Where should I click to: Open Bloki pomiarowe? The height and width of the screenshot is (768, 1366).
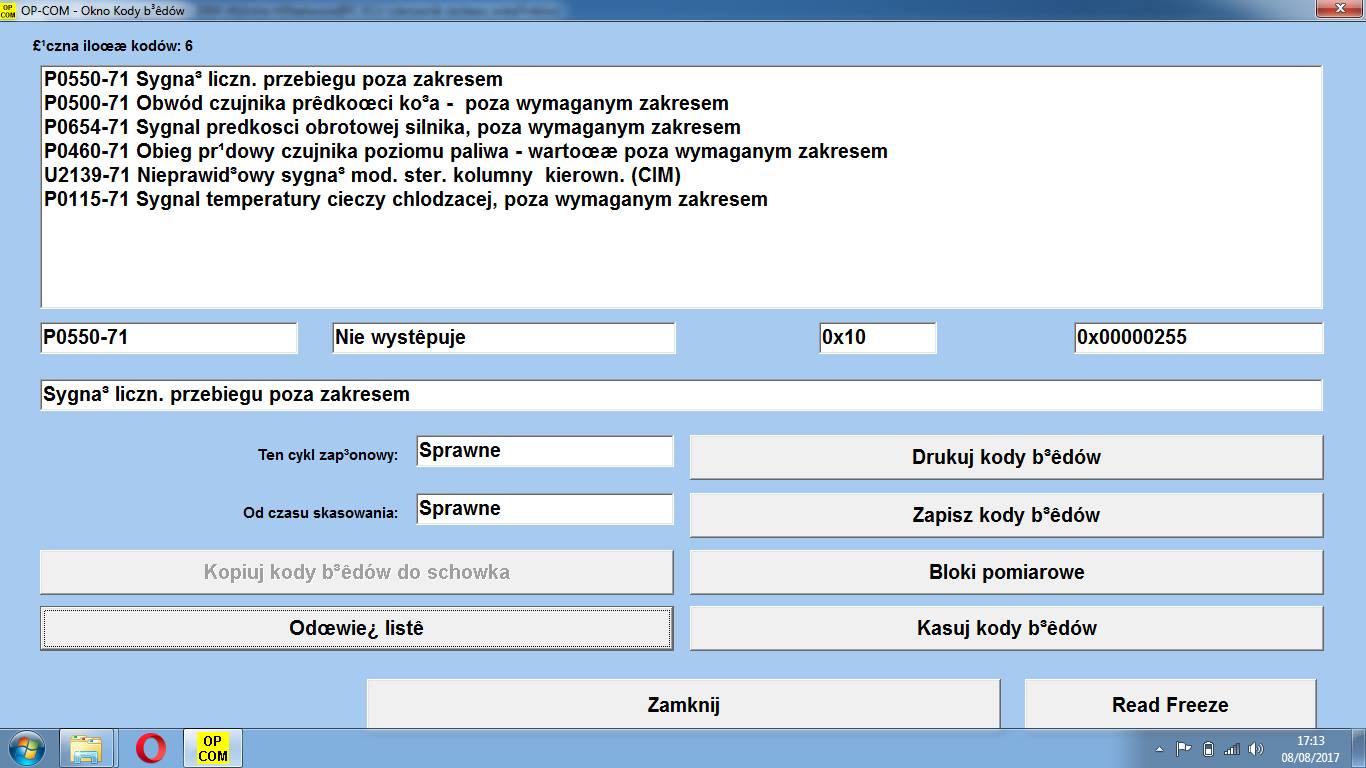click(1006, 572)
